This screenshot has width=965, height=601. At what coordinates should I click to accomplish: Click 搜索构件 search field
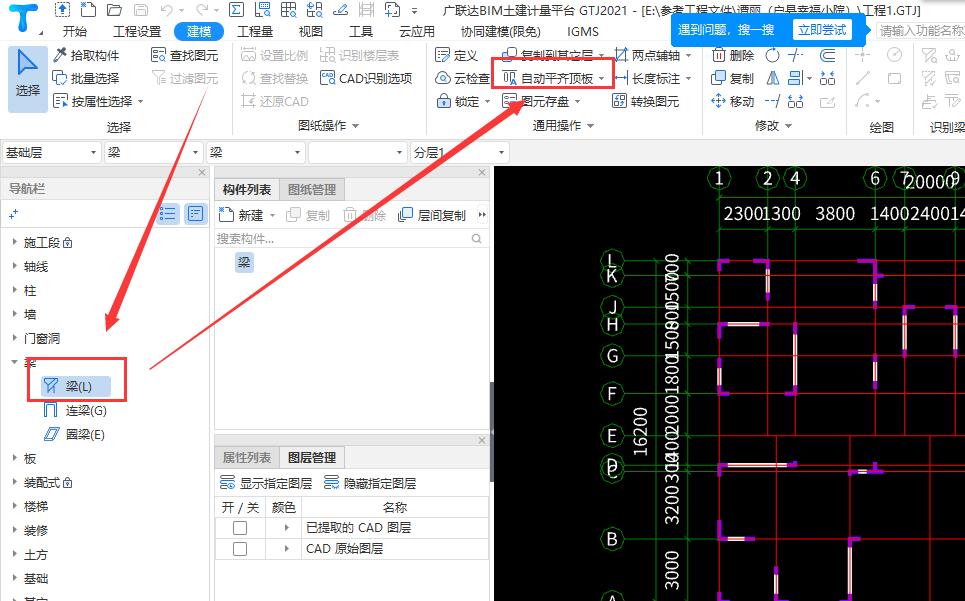pyautogui.click(x=350, y=239)
